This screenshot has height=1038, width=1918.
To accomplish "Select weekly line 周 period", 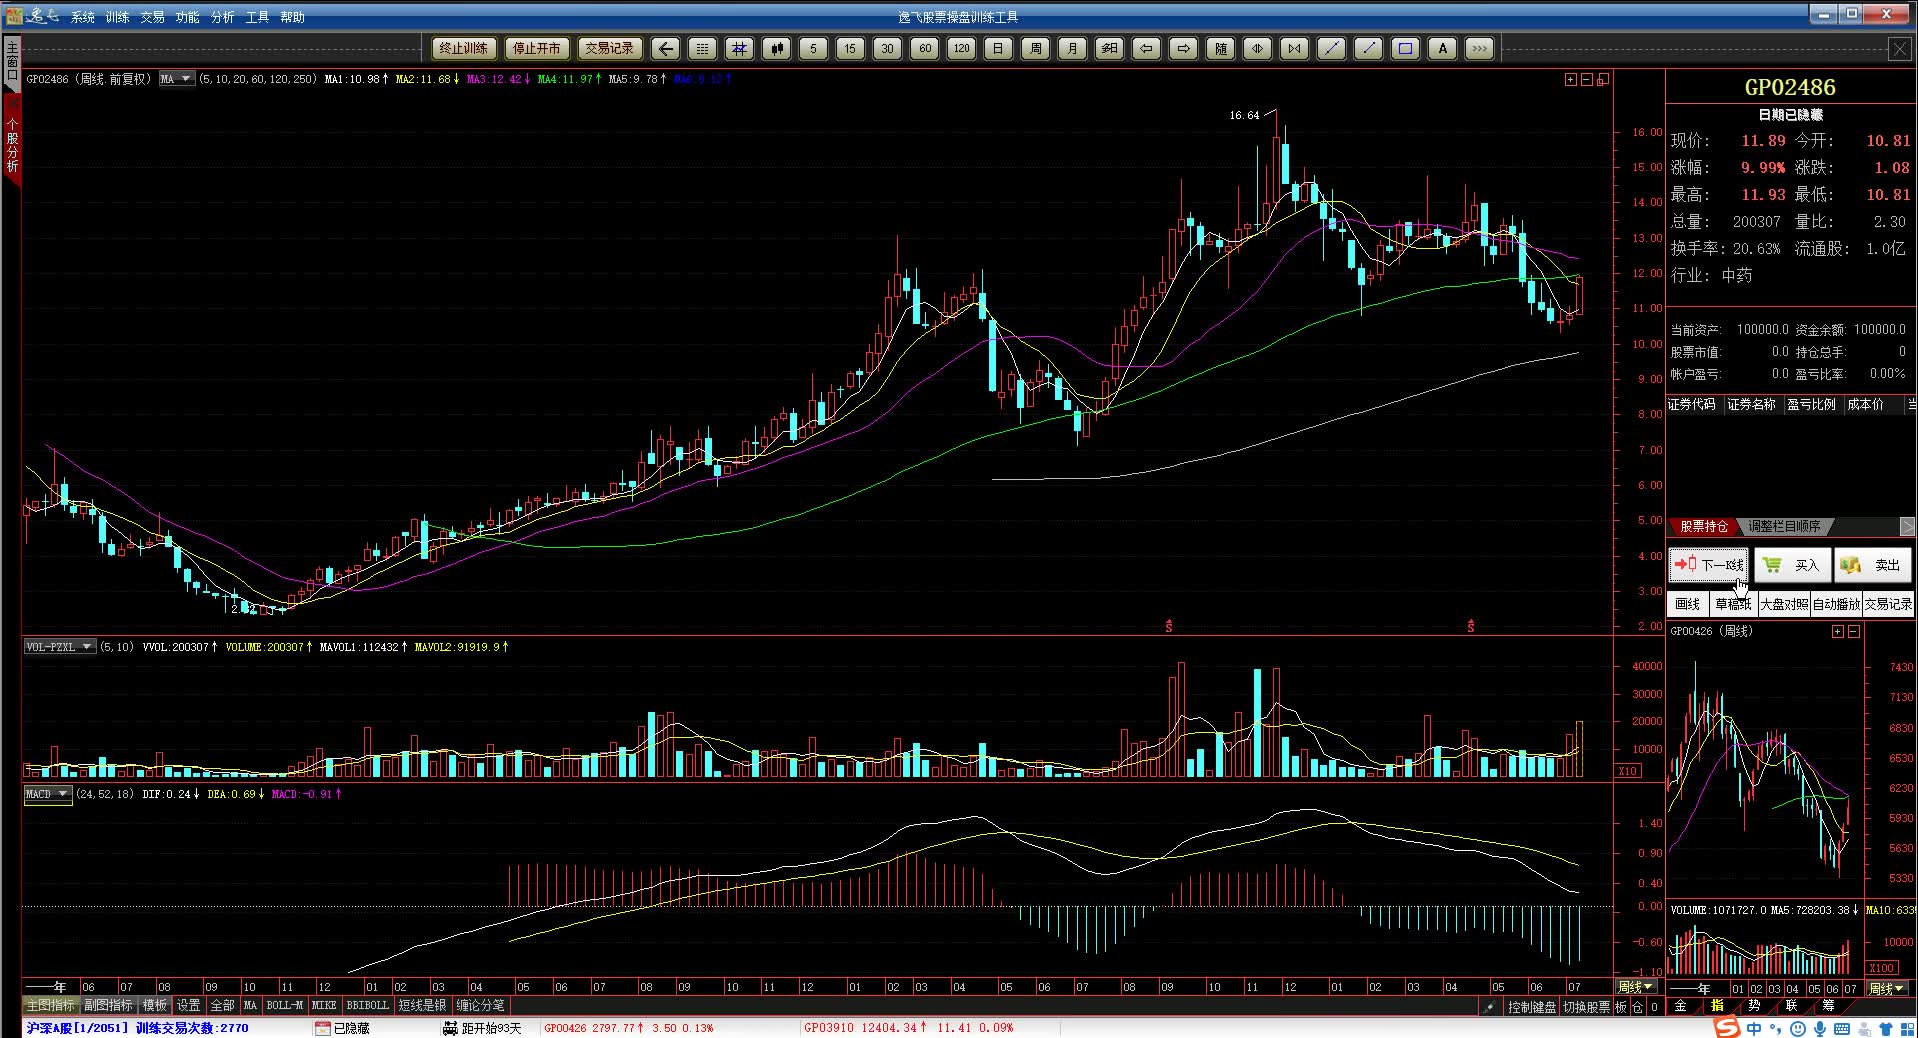I will (x=1036, y=48).
